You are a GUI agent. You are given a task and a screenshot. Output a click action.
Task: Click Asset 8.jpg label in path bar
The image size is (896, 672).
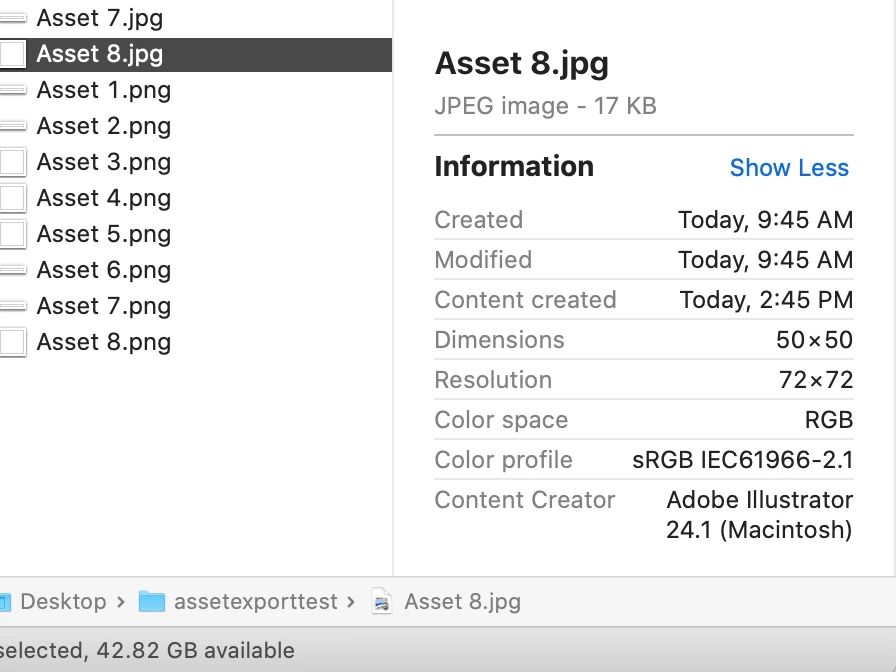pyautogui.click(x=462, y=602)
